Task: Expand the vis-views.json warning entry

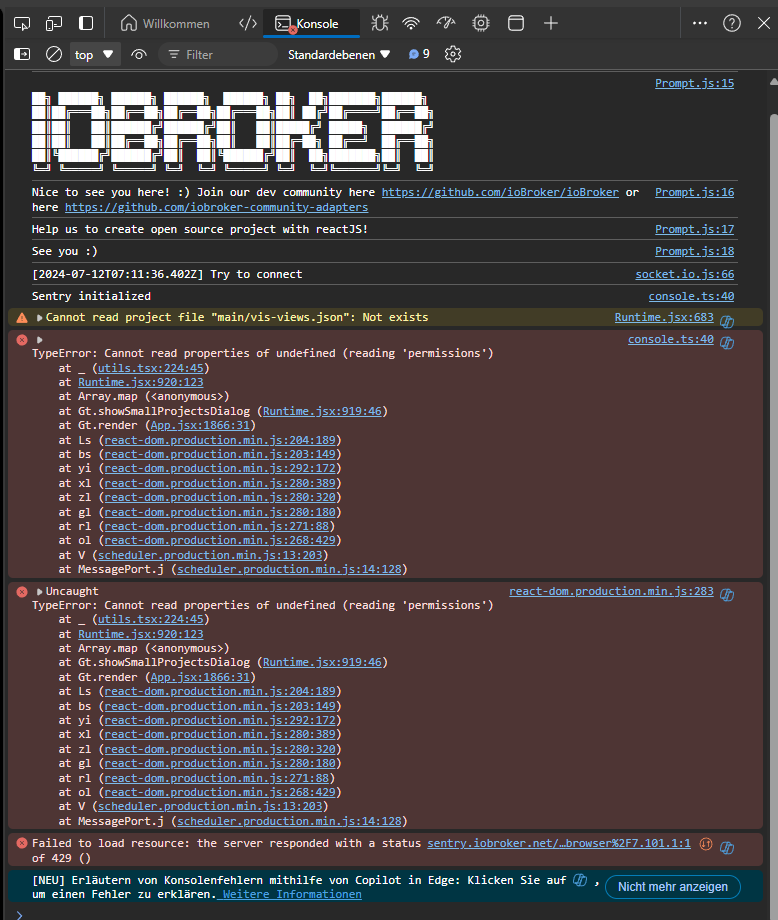Action: tap(39, 318)
